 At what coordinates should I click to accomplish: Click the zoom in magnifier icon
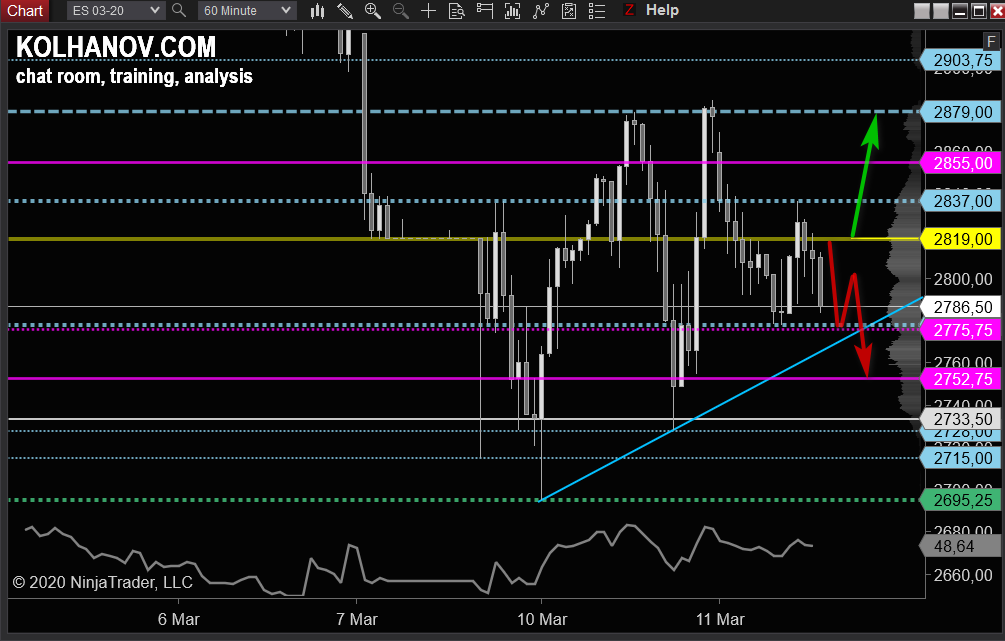click(373, 11)
